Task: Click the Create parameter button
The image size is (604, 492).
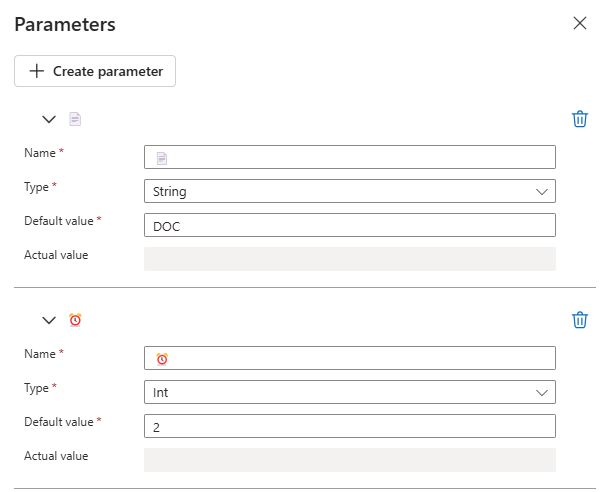Action: pos(95,71)
